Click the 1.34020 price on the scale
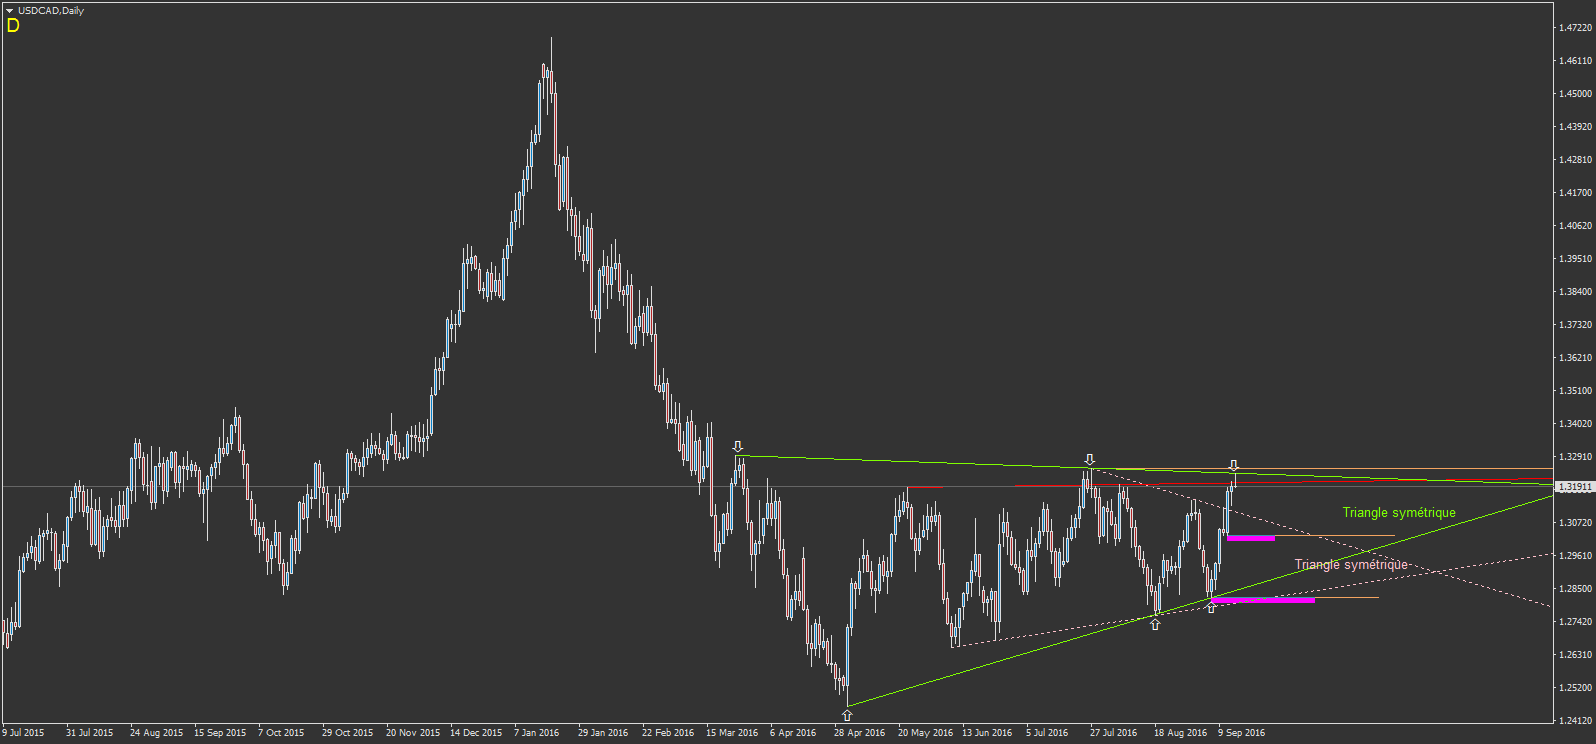This screenshot has width=1596, height=744. coord(1575,424)
